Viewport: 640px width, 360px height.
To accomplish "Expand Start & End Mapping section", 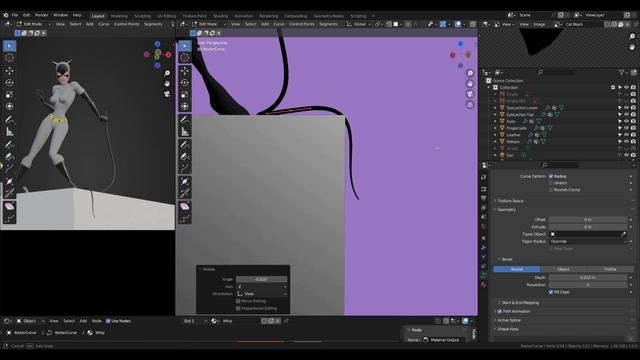I will pyautogui.click(x=520, y=303).
